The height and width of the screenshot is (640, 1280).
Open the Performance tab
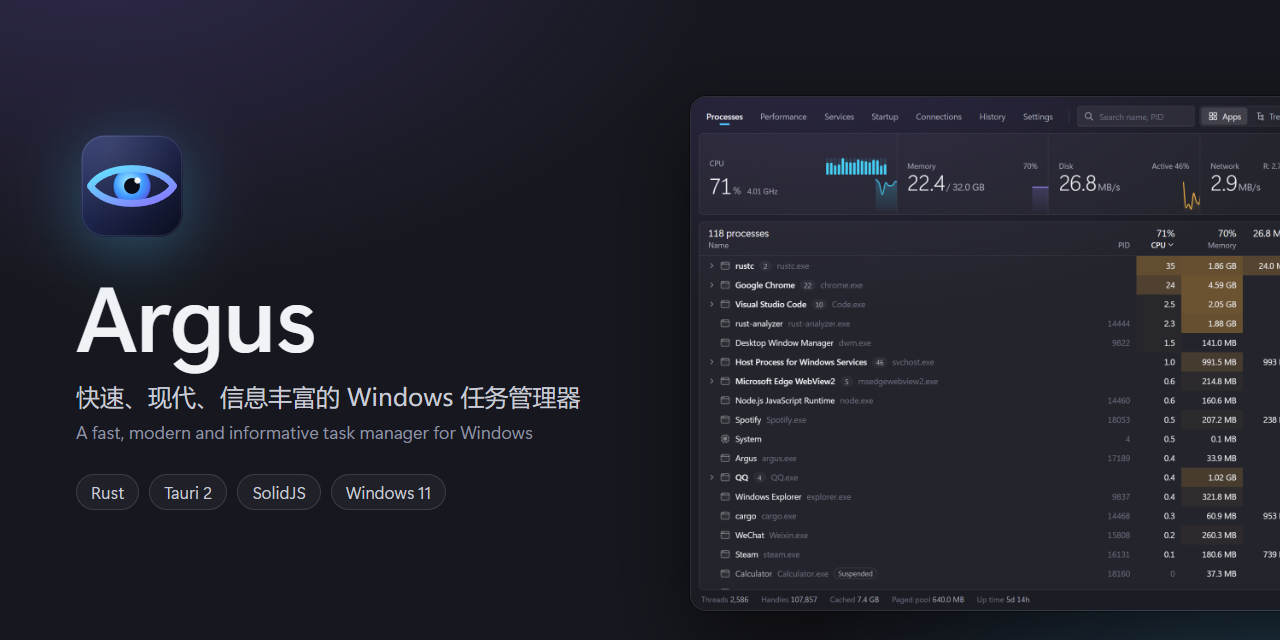(783, 117)
